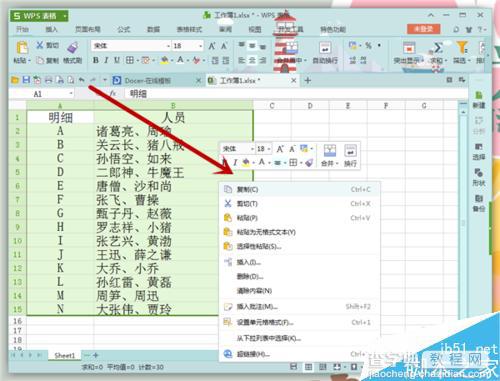Choose 插入批注(M)... from context menu
500x381 pixels.
click(299, 307)
